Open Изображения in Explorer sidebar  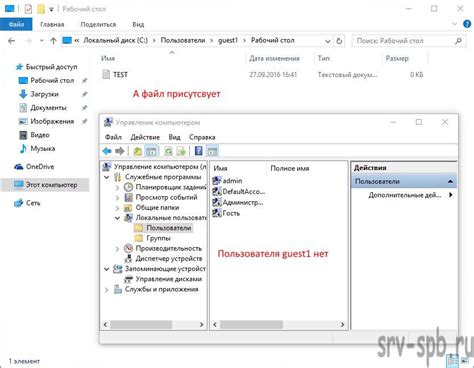point(47,121)
